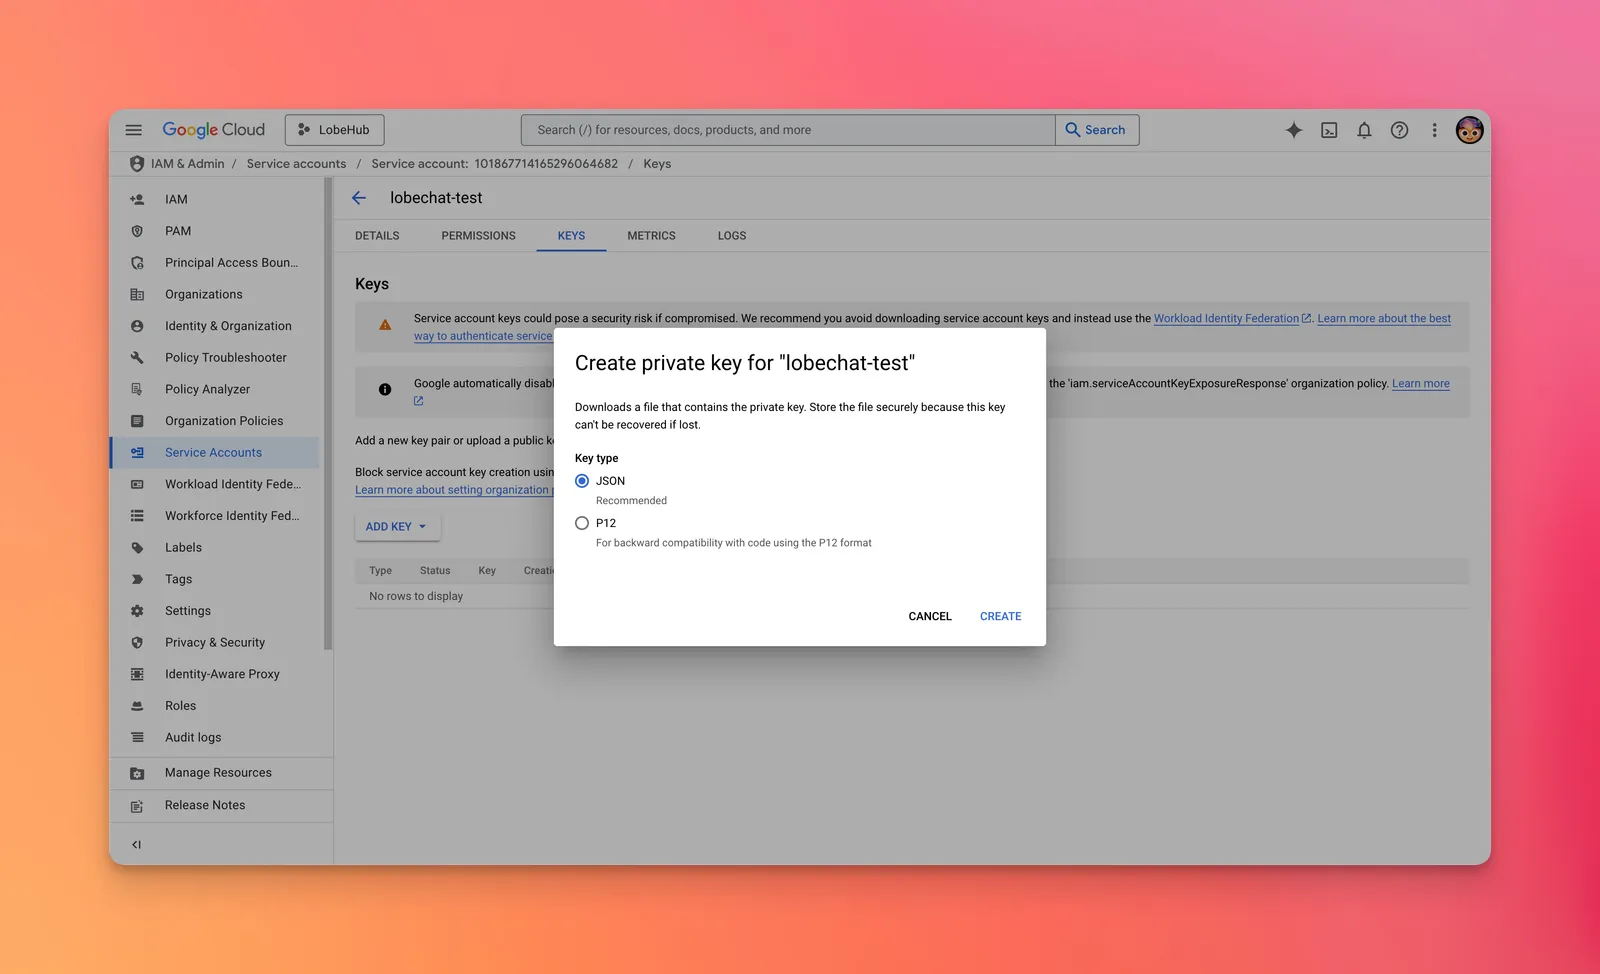The image size is (1600, 974).
Task: Focus the resources search input field
Action: 788,130
